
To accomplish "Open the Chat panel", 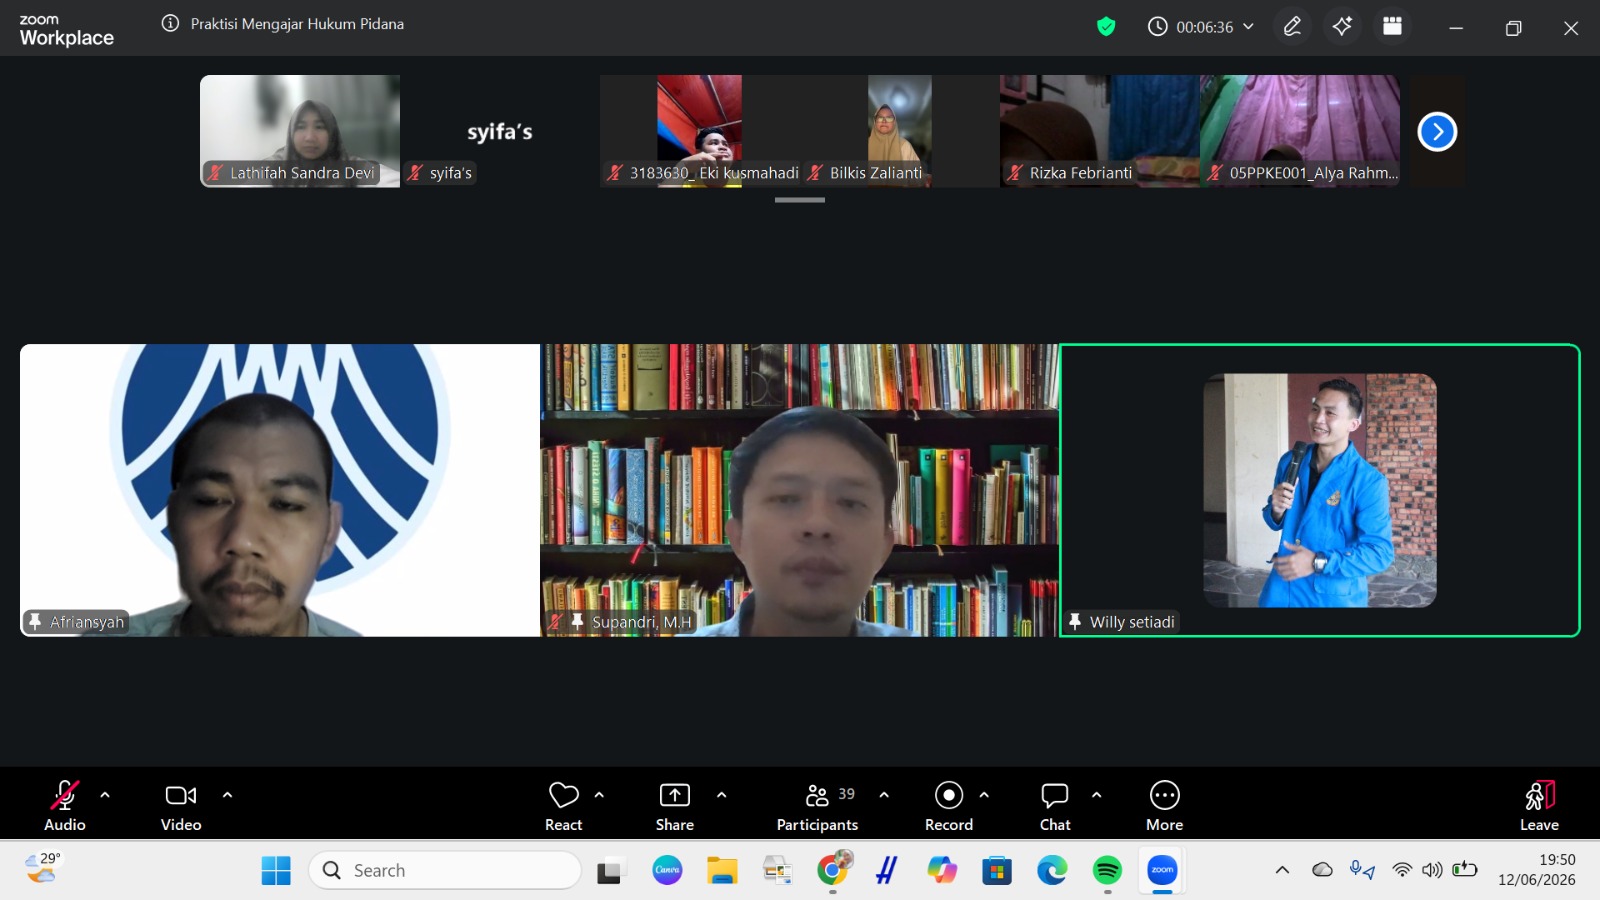I will pyautogui.click(x=1055, y=805).
